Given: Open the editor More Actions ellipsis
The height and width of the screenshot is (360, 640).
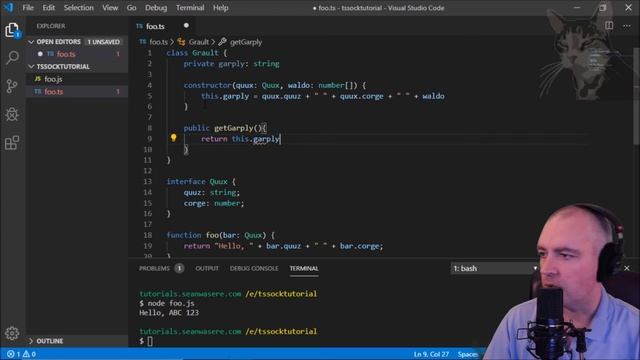Looking at the screenshot, I should [x=627, y=26].
